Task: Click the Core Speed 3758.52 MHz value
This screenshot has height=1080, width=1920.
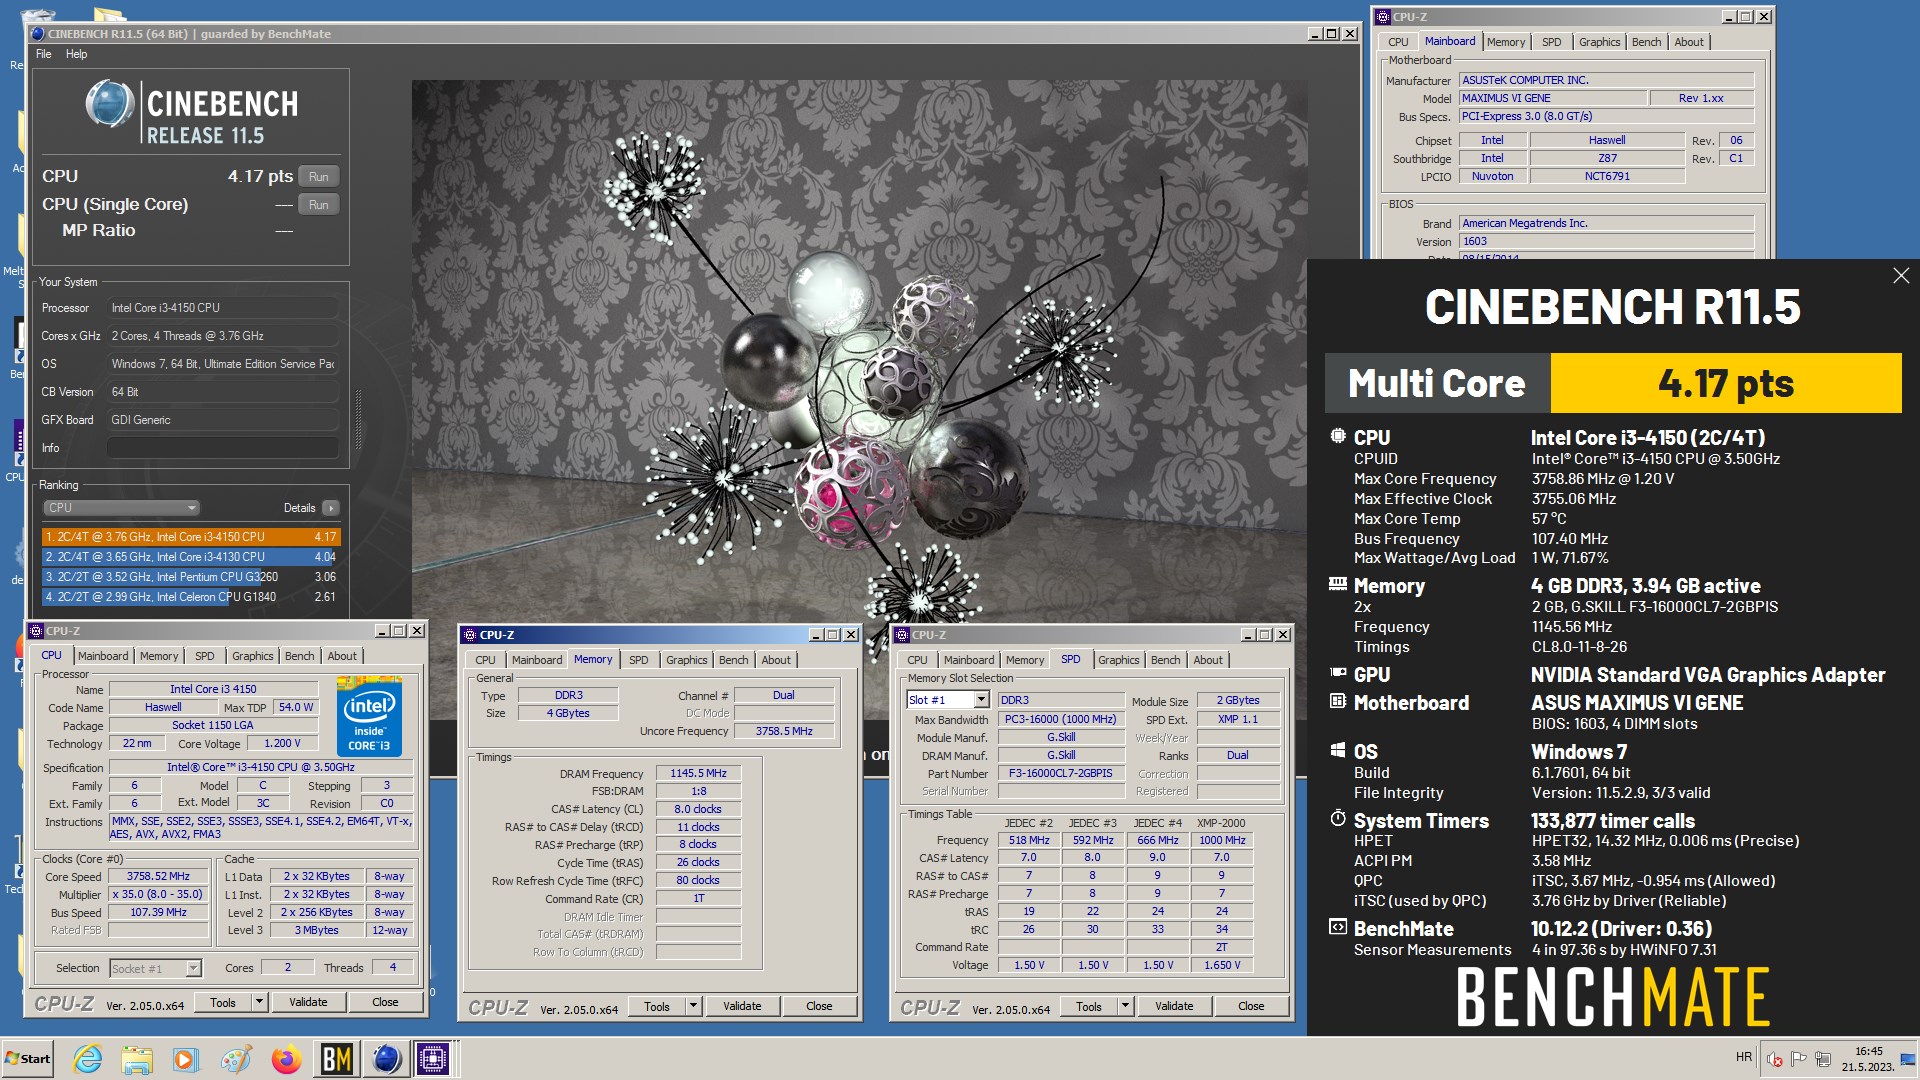Action: tap(158, 876)
